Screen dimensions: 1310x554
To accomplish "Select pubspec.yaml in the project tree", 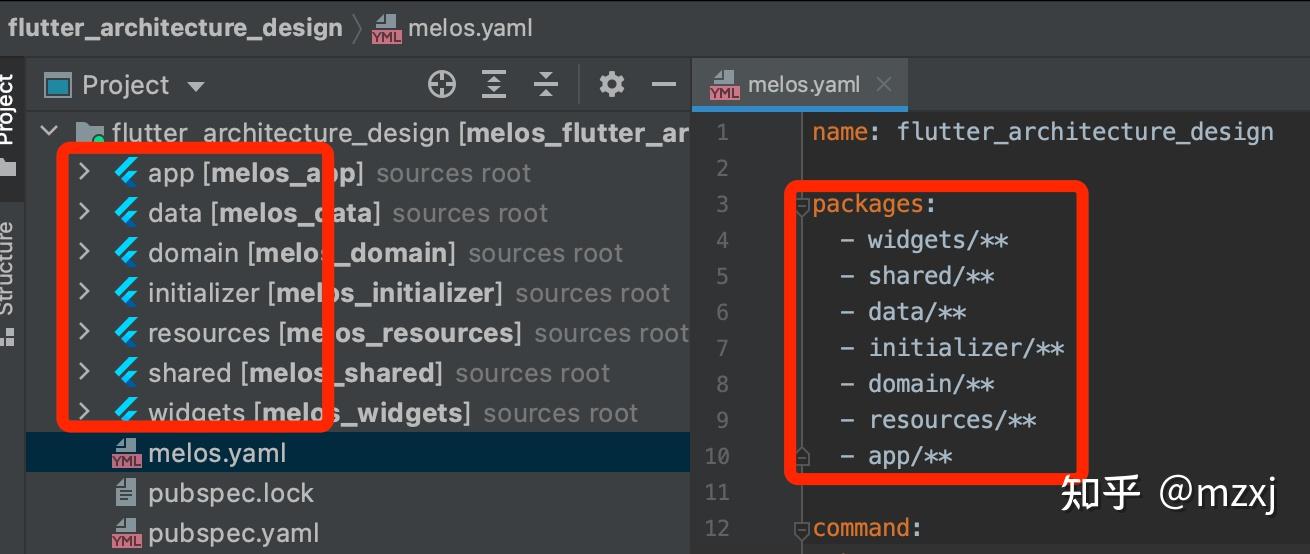I will point(233,532).
